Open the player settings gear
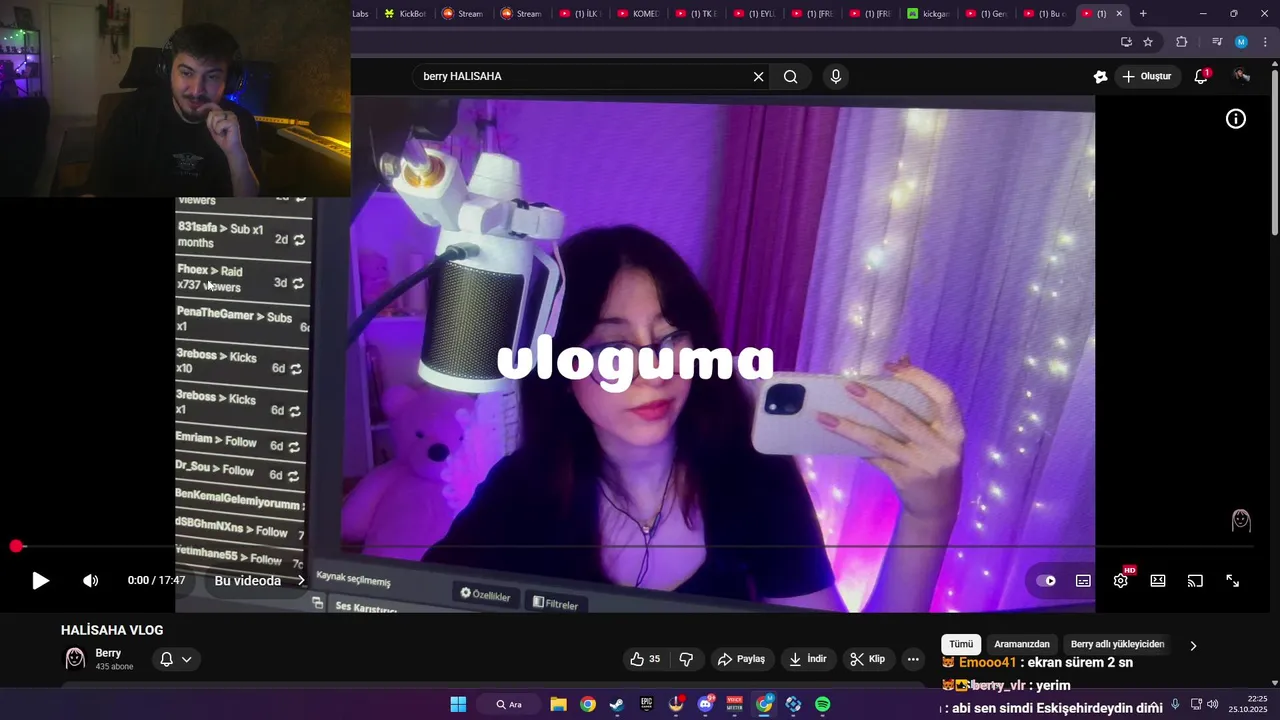 (x=1121, y=581)
